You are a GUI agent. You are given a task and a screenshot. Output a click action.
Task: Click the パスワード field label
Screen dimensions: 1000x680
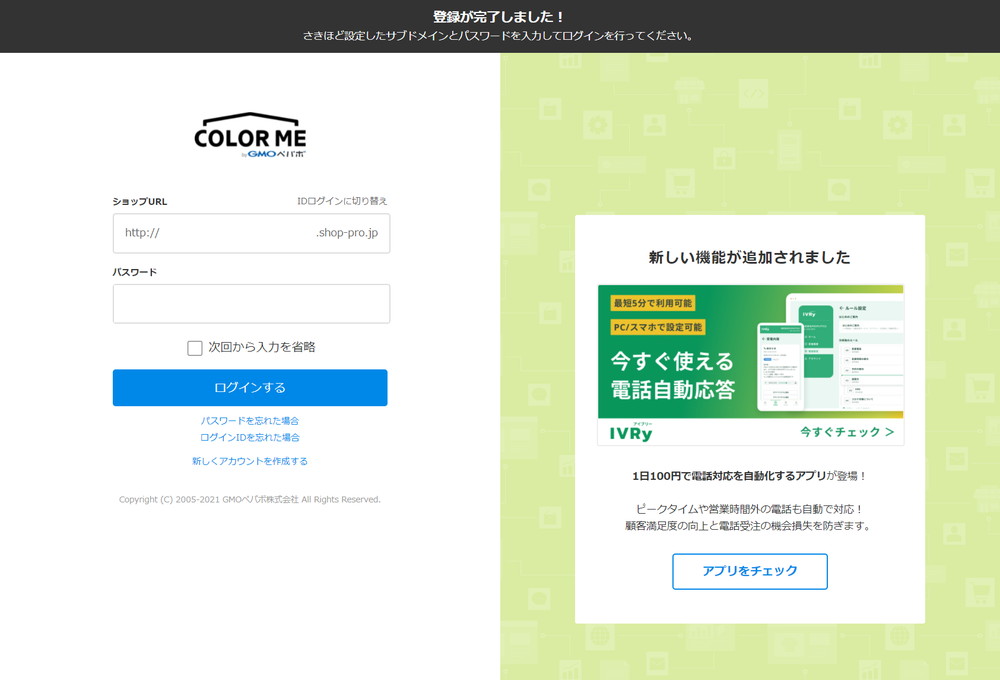(135, 272)
